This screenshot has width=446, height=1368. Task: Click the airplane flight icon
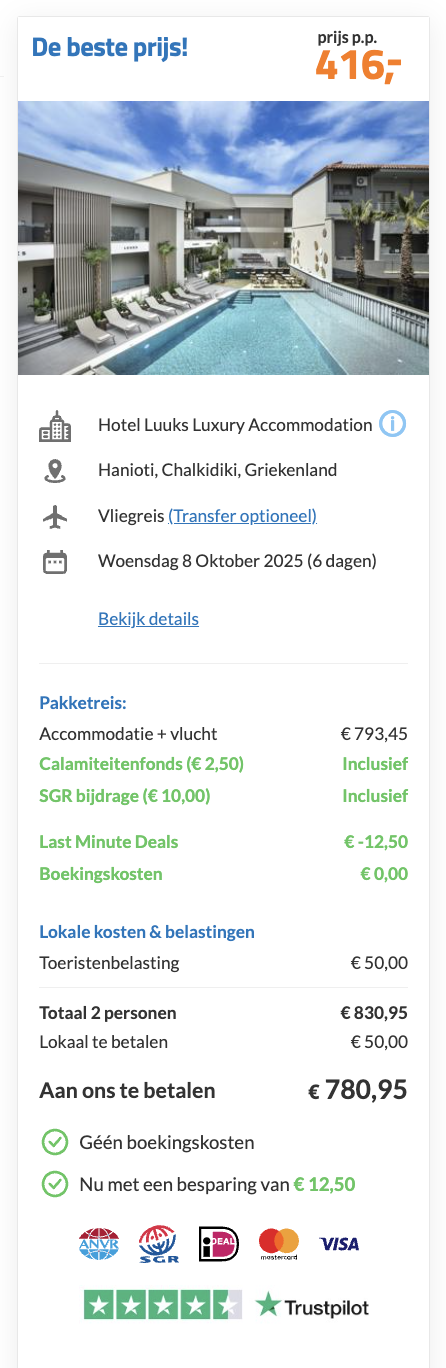point(55,516)
